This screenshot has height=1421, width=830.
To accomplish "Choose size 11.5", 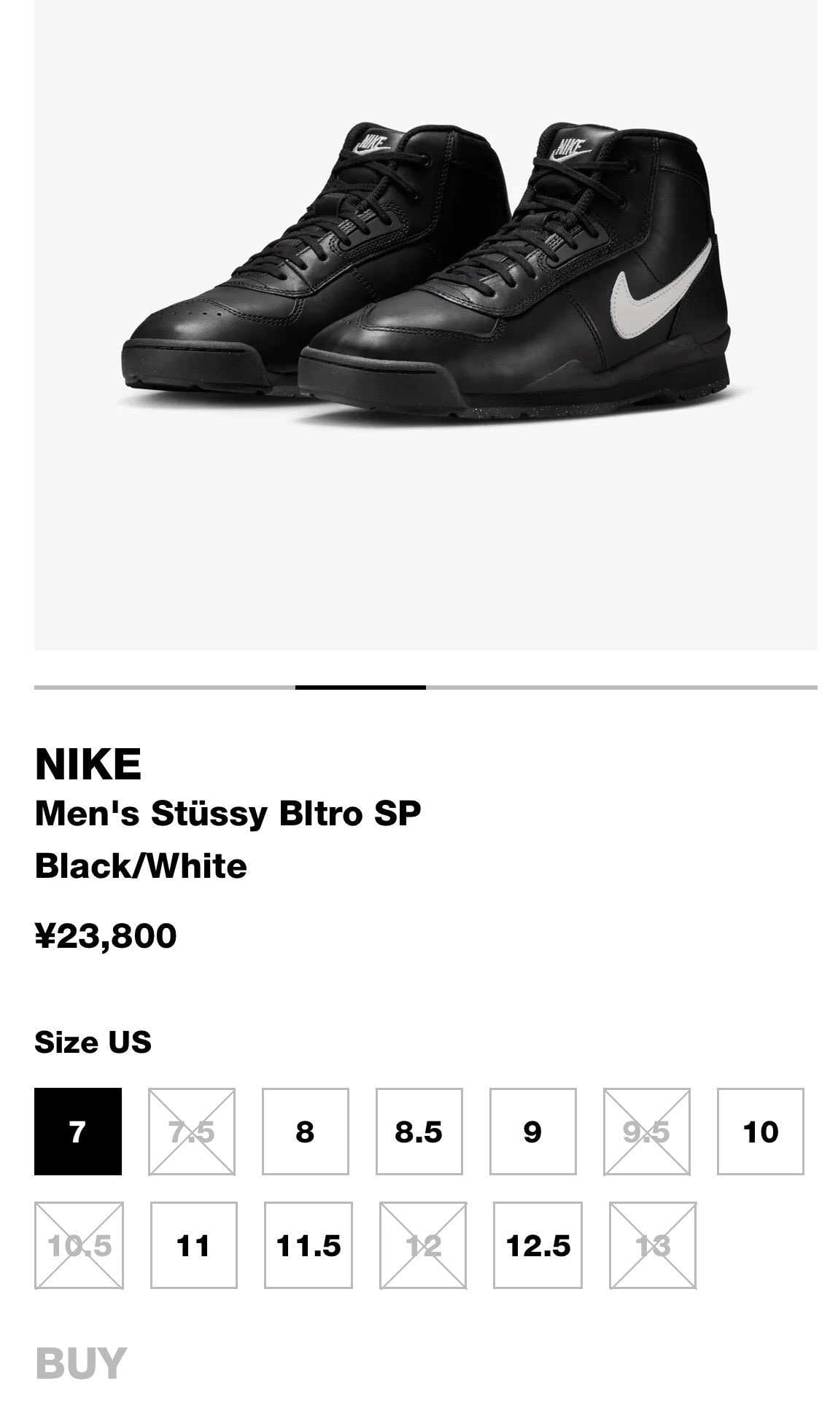I will [308, 1245].
